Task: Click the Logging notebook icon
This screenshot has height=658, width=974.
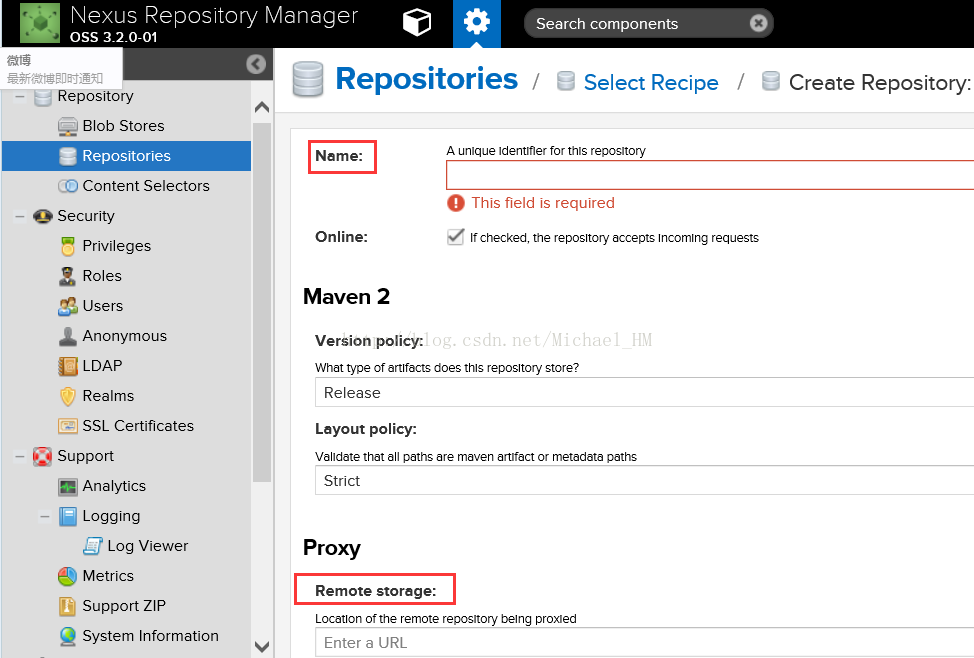Action: 68,516
